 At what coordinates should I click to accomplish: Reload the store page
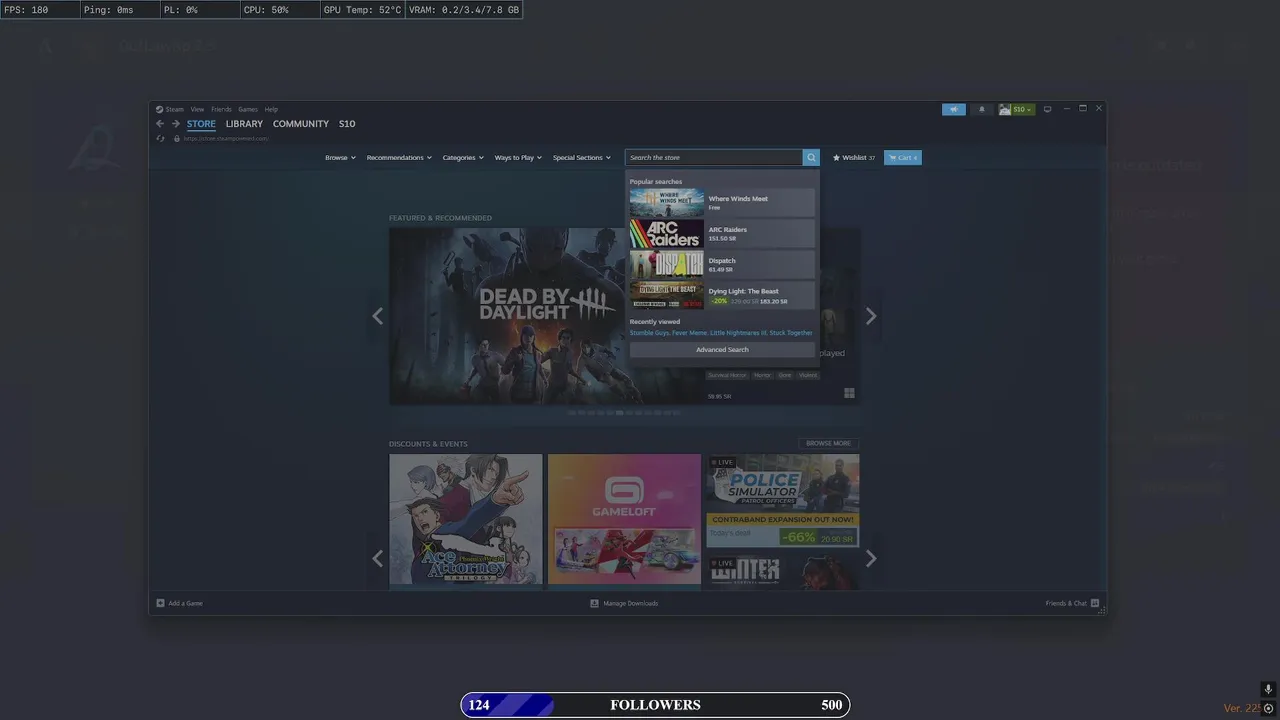160,138
